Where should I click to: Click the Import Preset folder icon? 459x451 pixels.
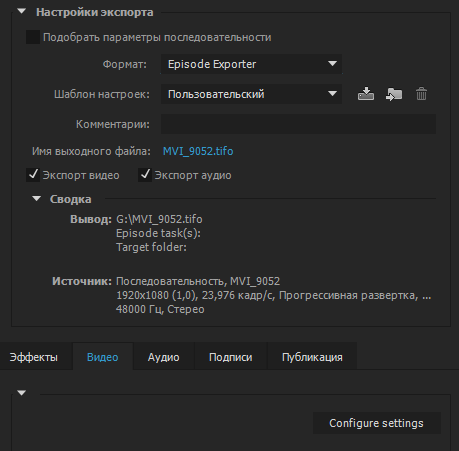click(x=394, y=94)
